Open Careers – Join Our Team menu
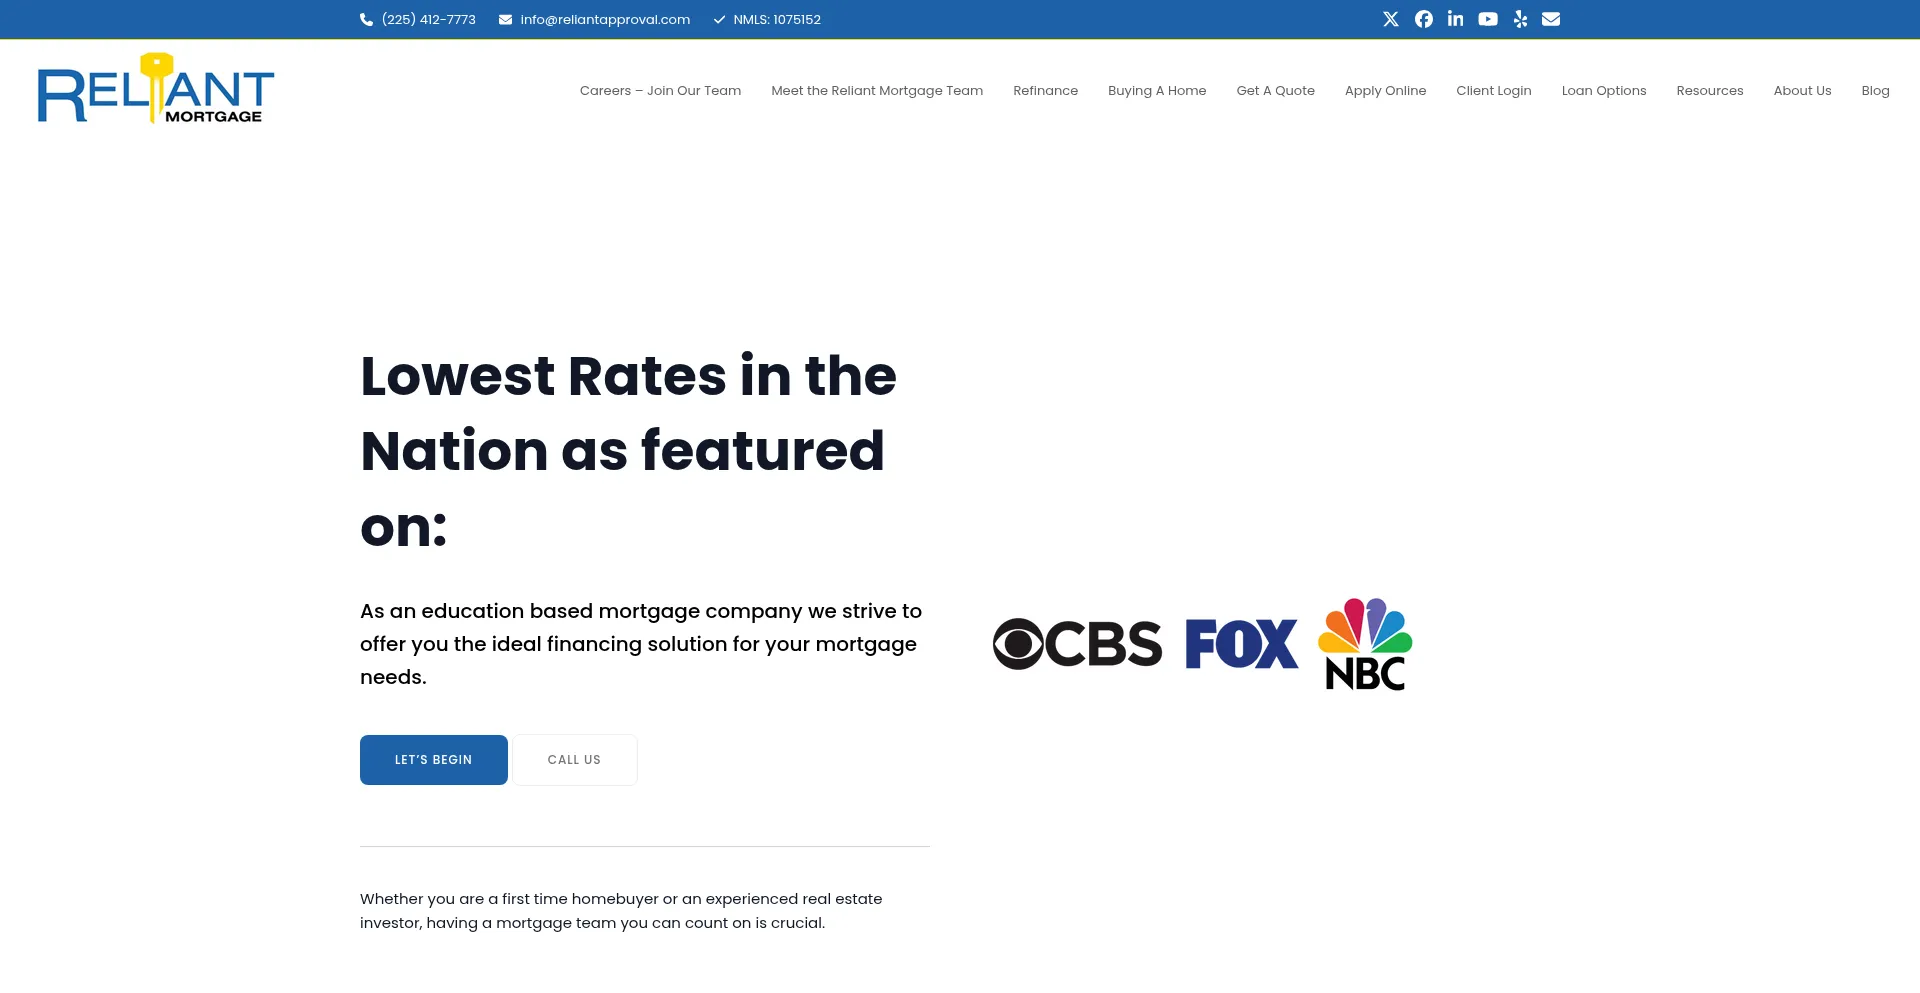This screenshot has height=993, width=1920. click(x=660, y=91)
